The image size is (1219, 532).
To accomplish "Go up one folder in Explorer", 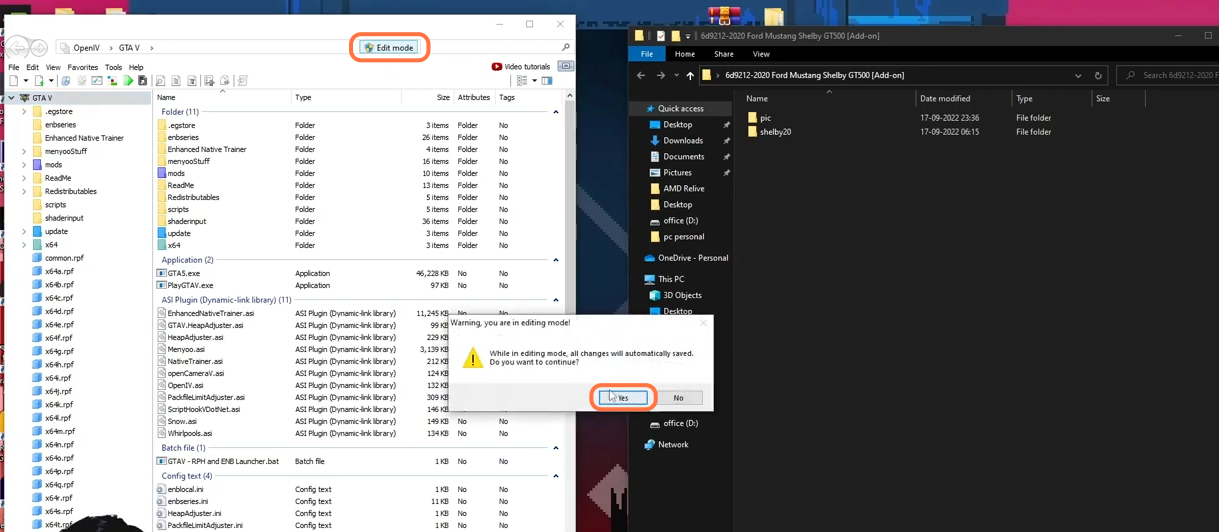I will tap(690, 75).
